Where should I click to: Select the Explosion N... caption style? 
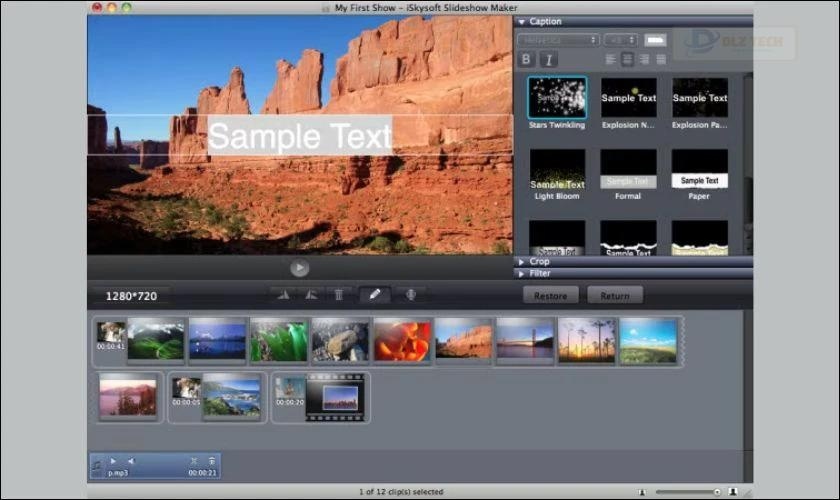(628, 98)
